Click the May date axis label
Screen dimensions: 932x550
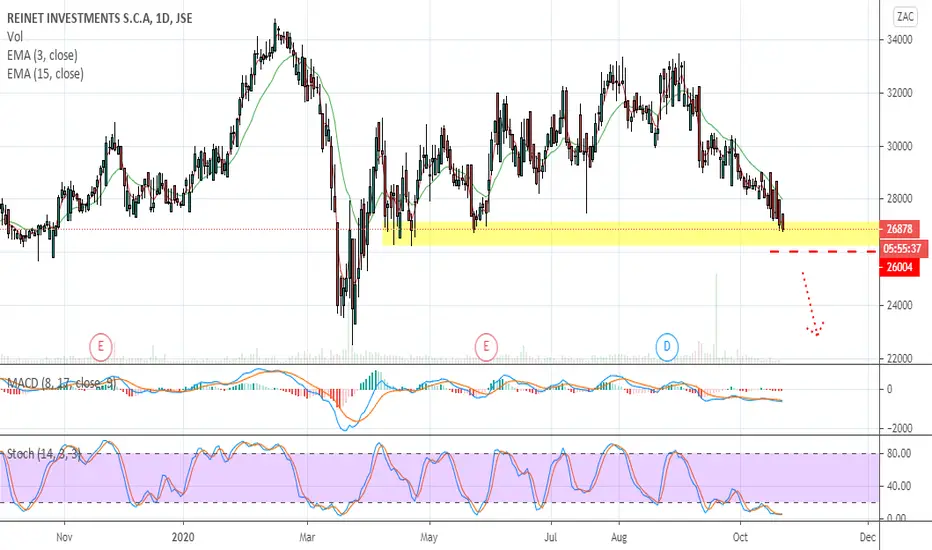coord(429,537)
